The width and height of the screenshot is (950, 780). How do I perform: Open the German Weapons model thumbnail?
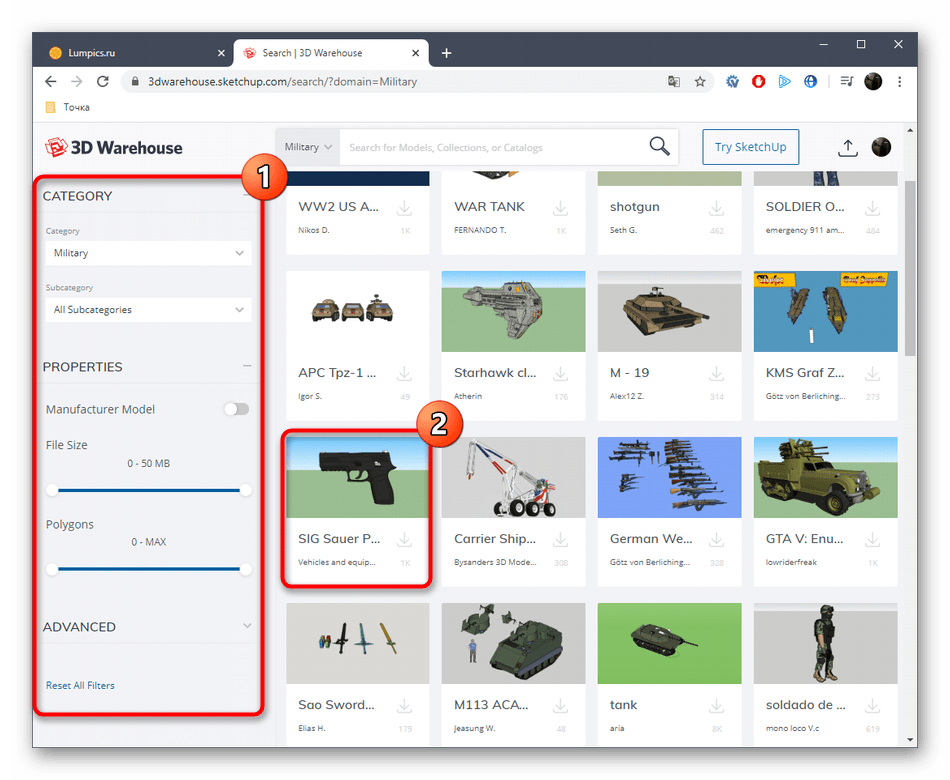[669, 476]
